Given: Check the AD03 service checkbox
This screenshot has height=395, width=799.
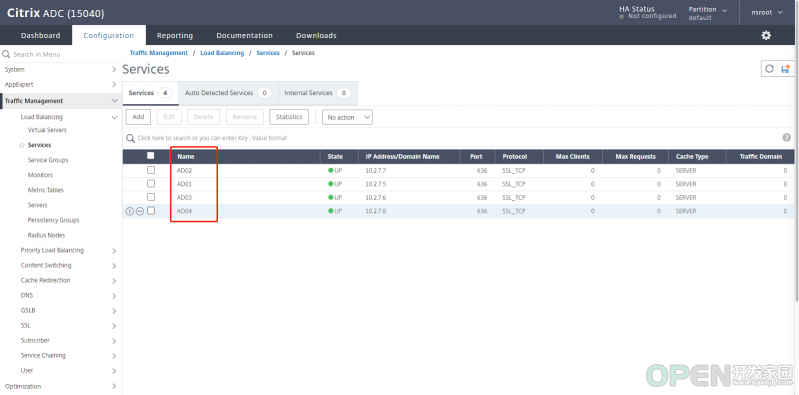Looking at the screenshot, I should click(151, 197).
